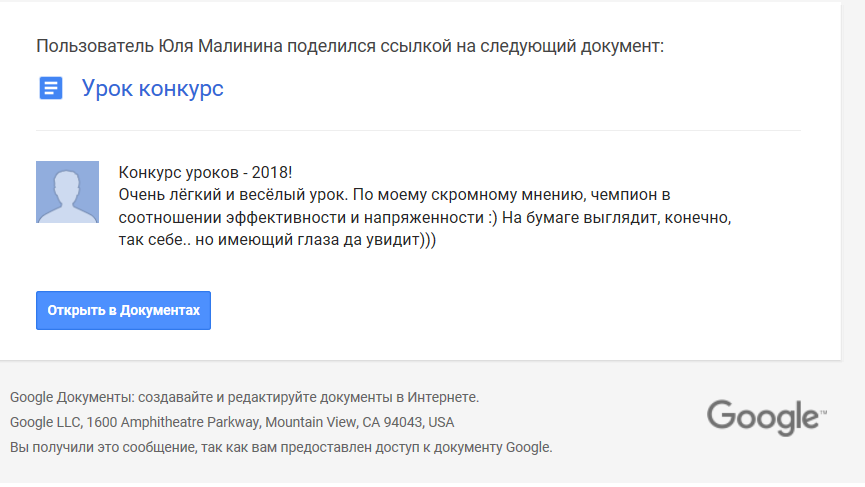Click "1600 Amphitheatre Parkway" address text

[x=174, y=422]
